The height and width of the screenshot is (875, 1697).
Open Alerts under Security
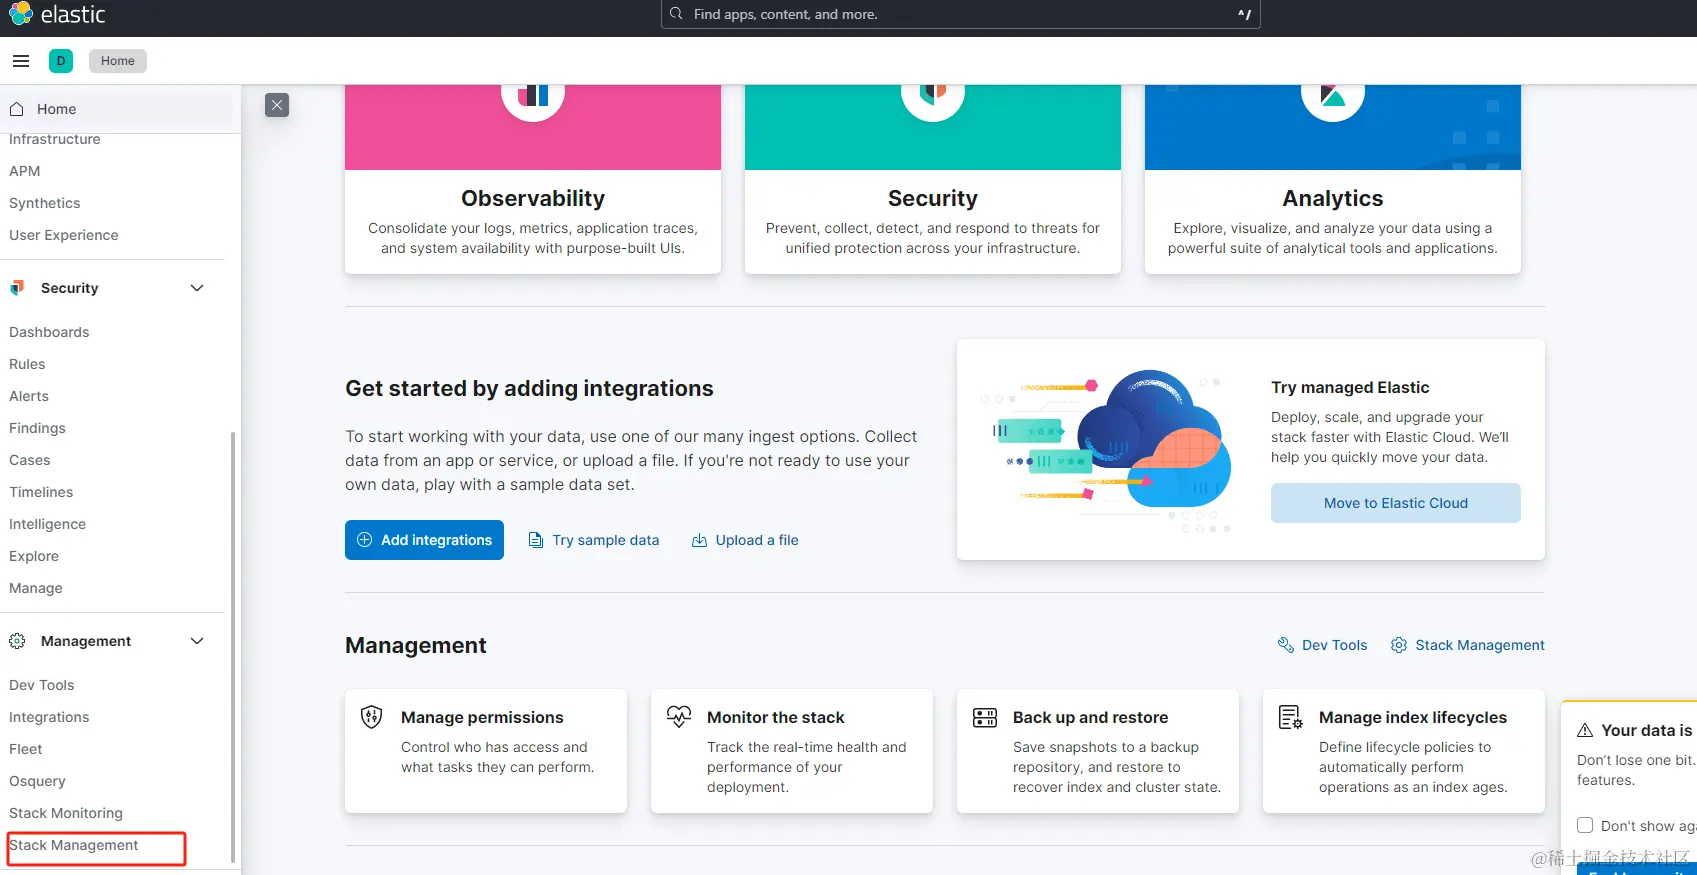[x=29, y=396]
